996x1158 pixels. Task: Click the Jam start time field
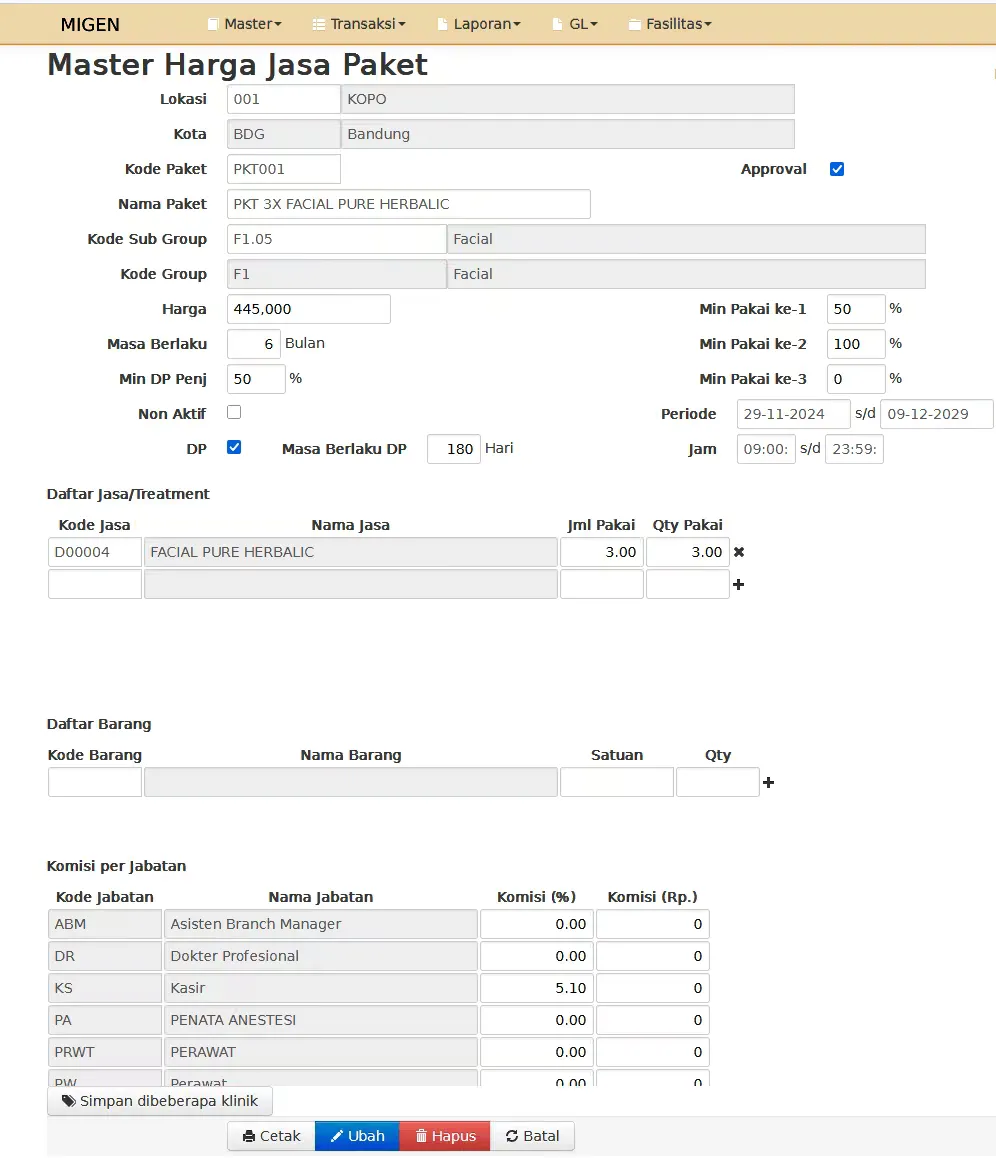point(766,449)
